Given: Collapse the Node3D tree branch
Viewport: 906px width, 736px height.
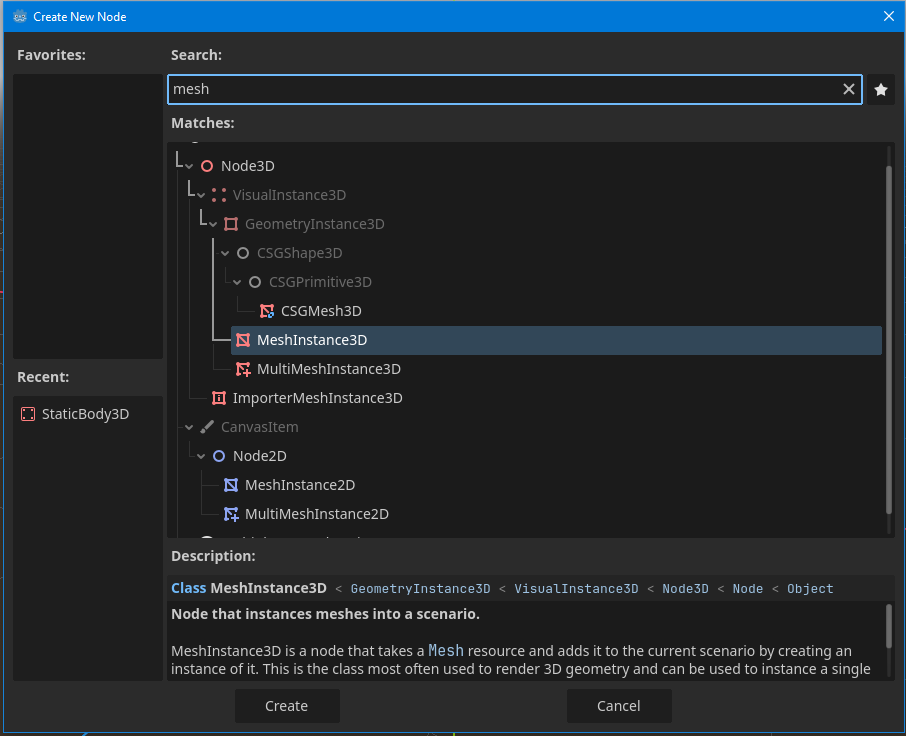Looking at the screenshot, I should click(189, 166).
